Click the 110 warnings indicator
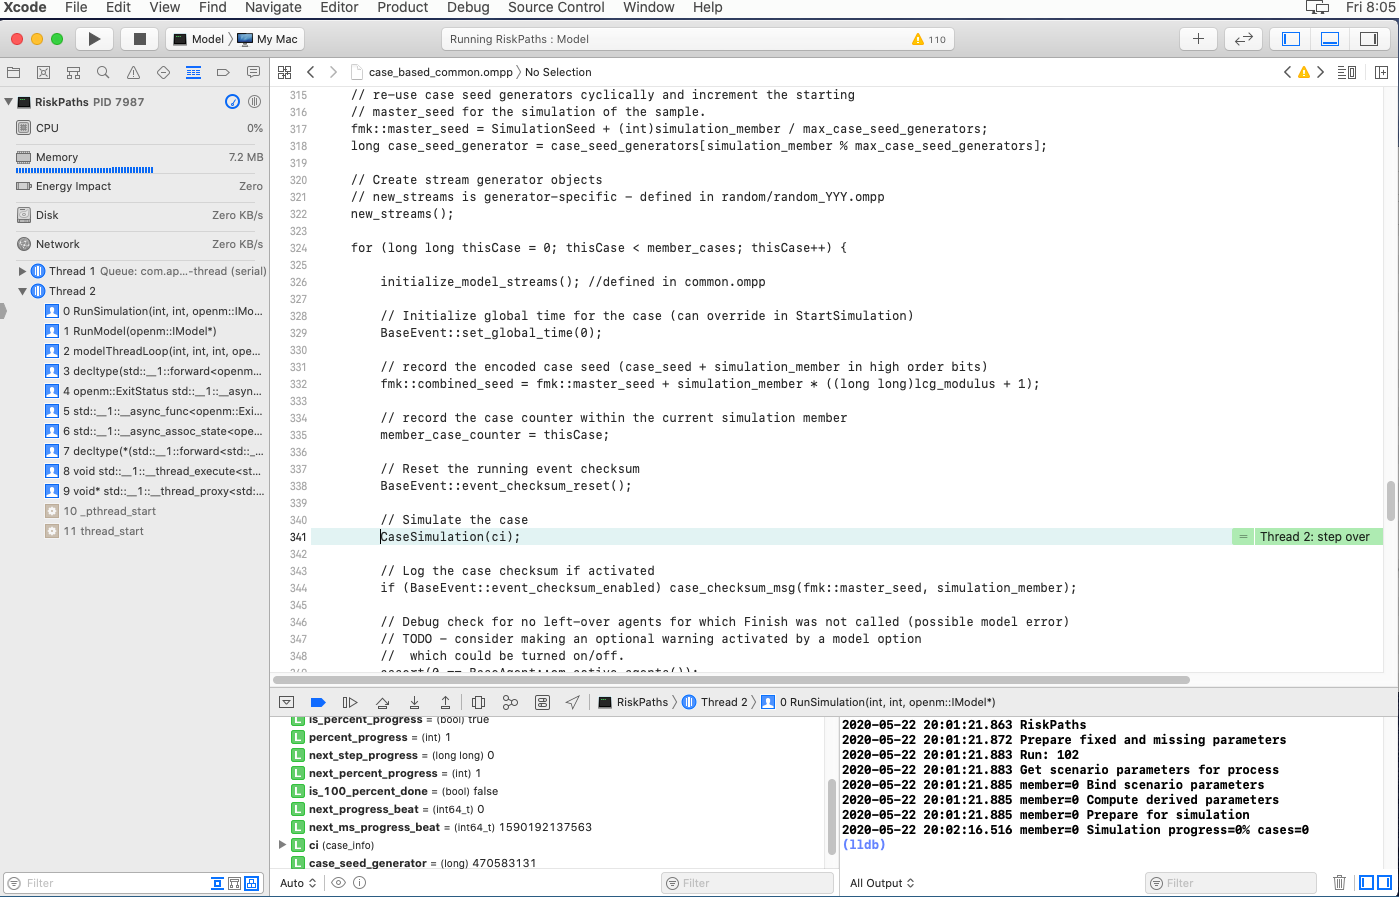Viewport: 1399px width, 897px height. tap(929, 40)
